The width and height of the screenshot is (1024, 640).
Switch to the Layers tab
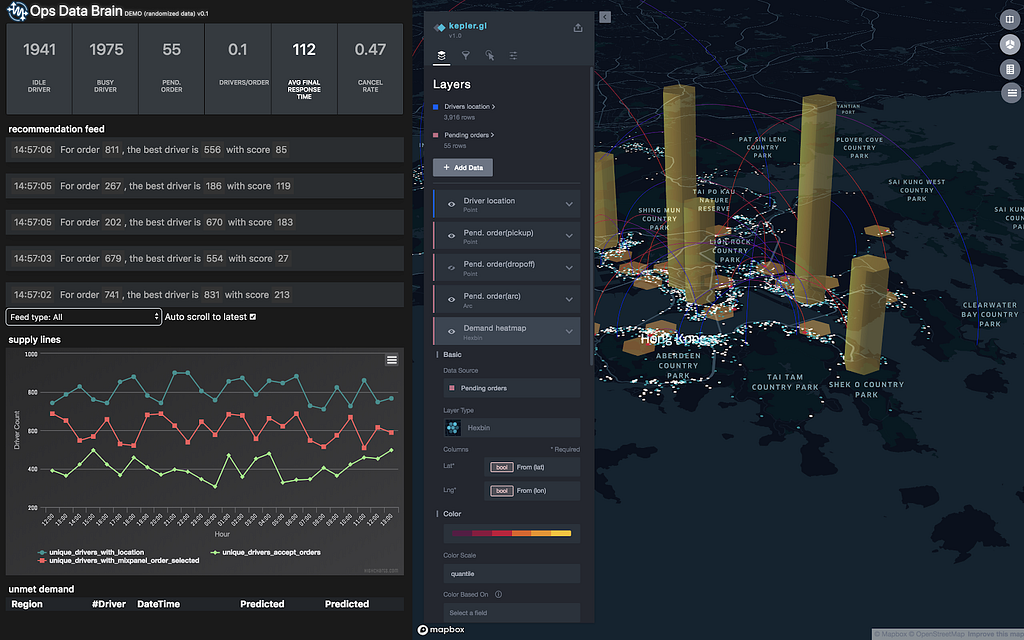tap(441, 56)
